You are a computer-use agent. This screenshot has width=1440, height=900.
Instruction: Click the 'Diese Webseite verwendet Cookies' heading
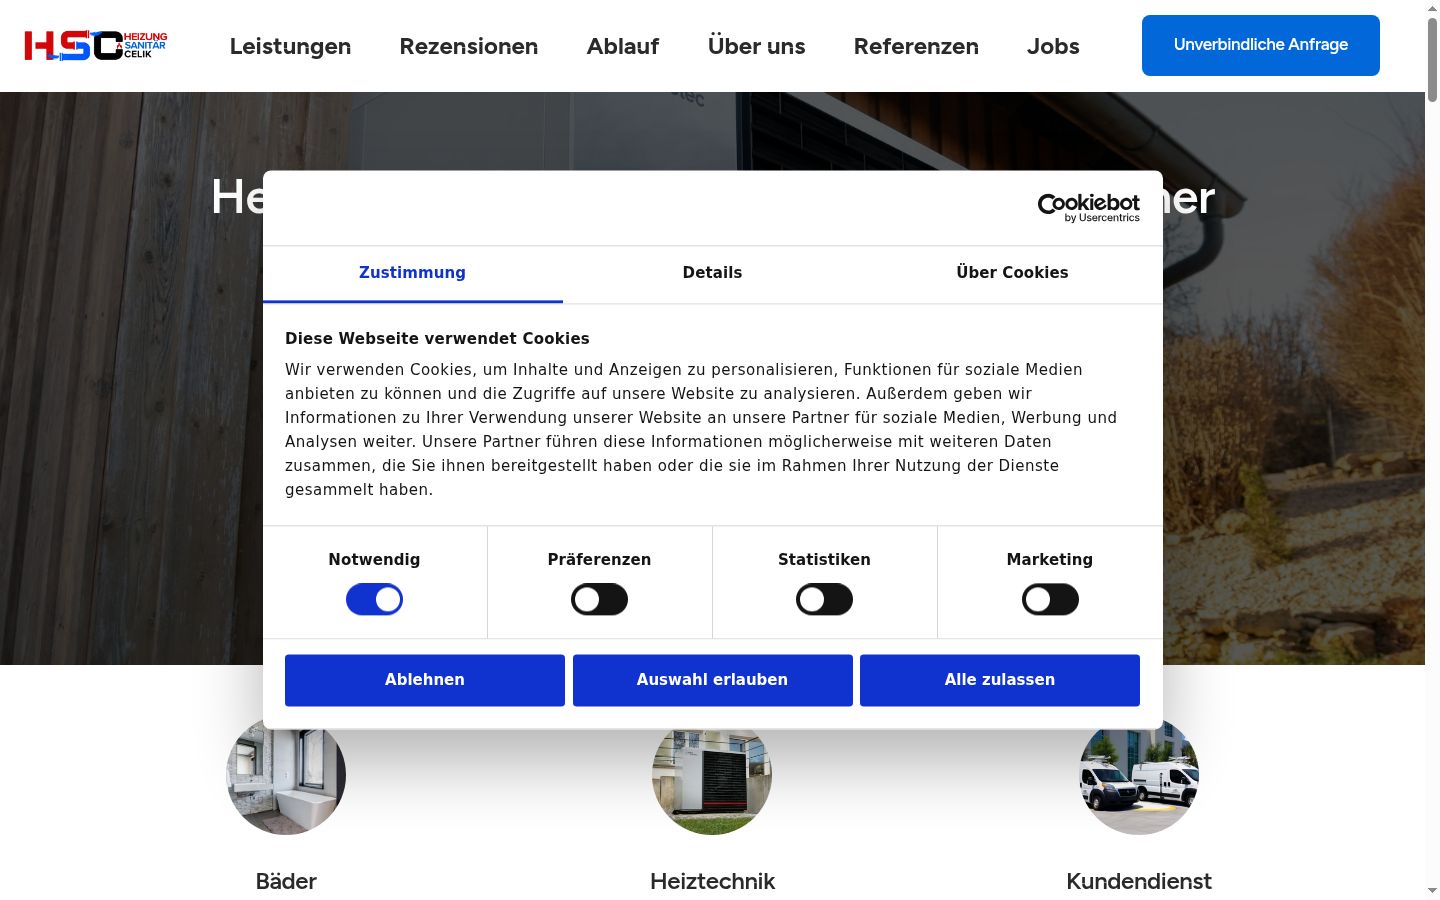click(x=437, y=339)
